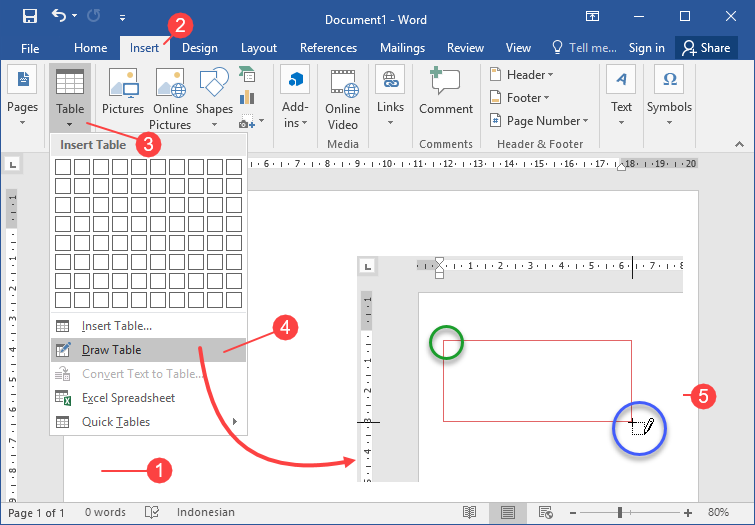Click the right indent marker on ruler
Viewport: 755px width, 525px height.
pos(622,167)
